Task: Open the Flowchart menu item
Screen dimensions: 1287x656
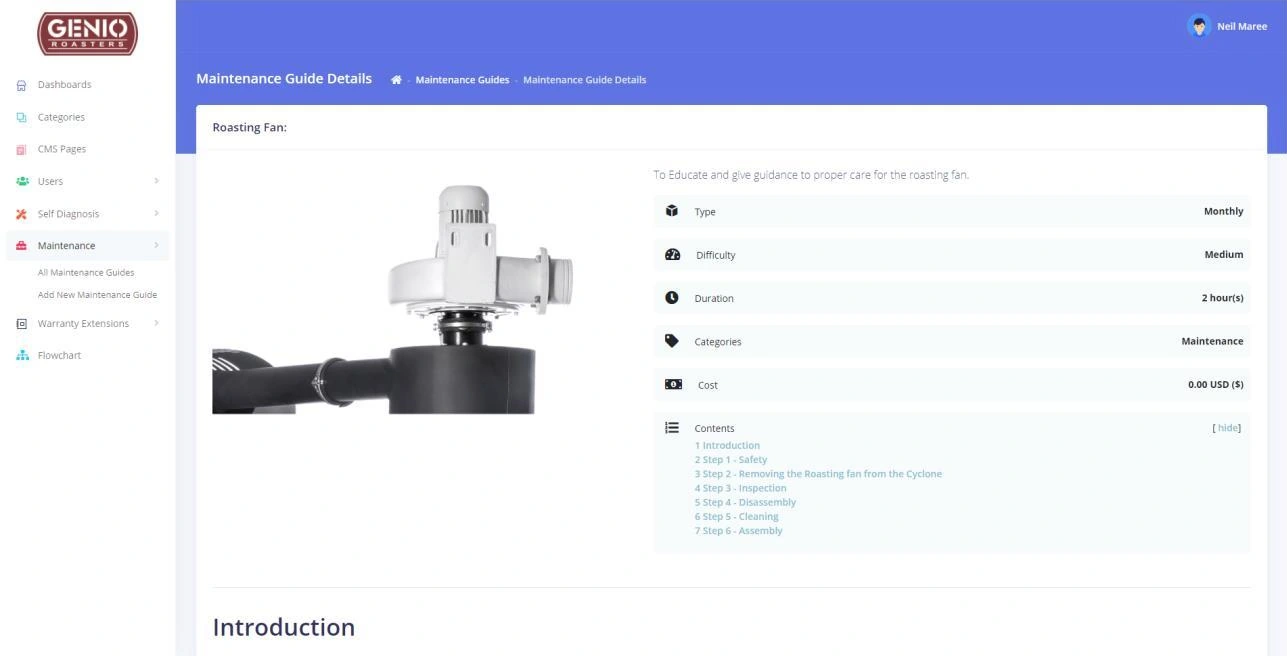Action: 59,355
